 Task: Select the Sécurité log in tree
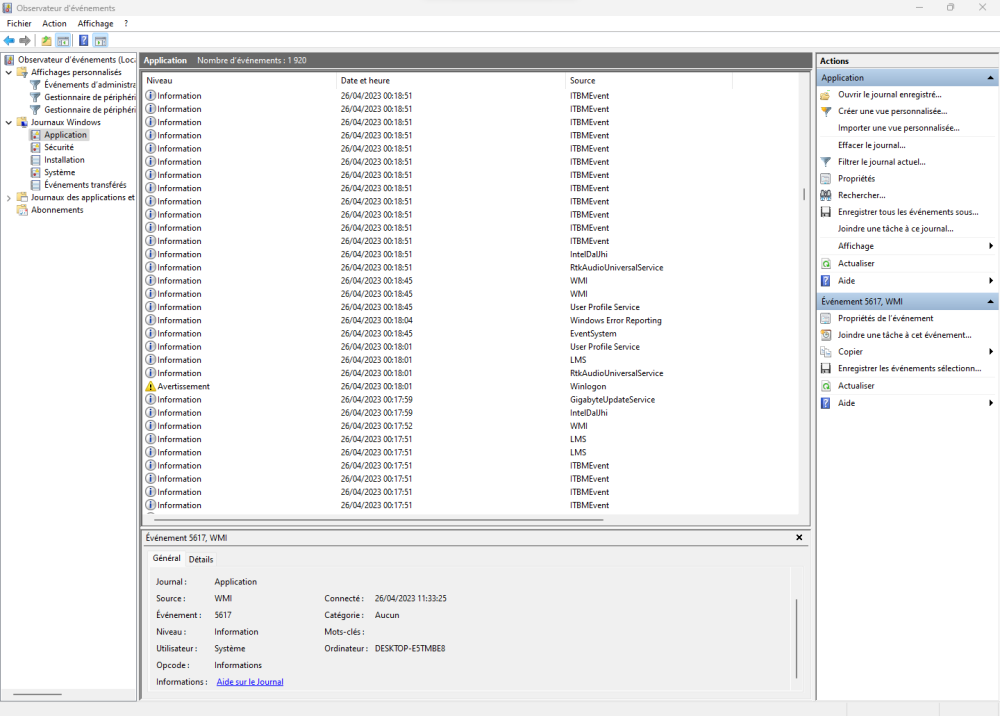pos(58,147)
